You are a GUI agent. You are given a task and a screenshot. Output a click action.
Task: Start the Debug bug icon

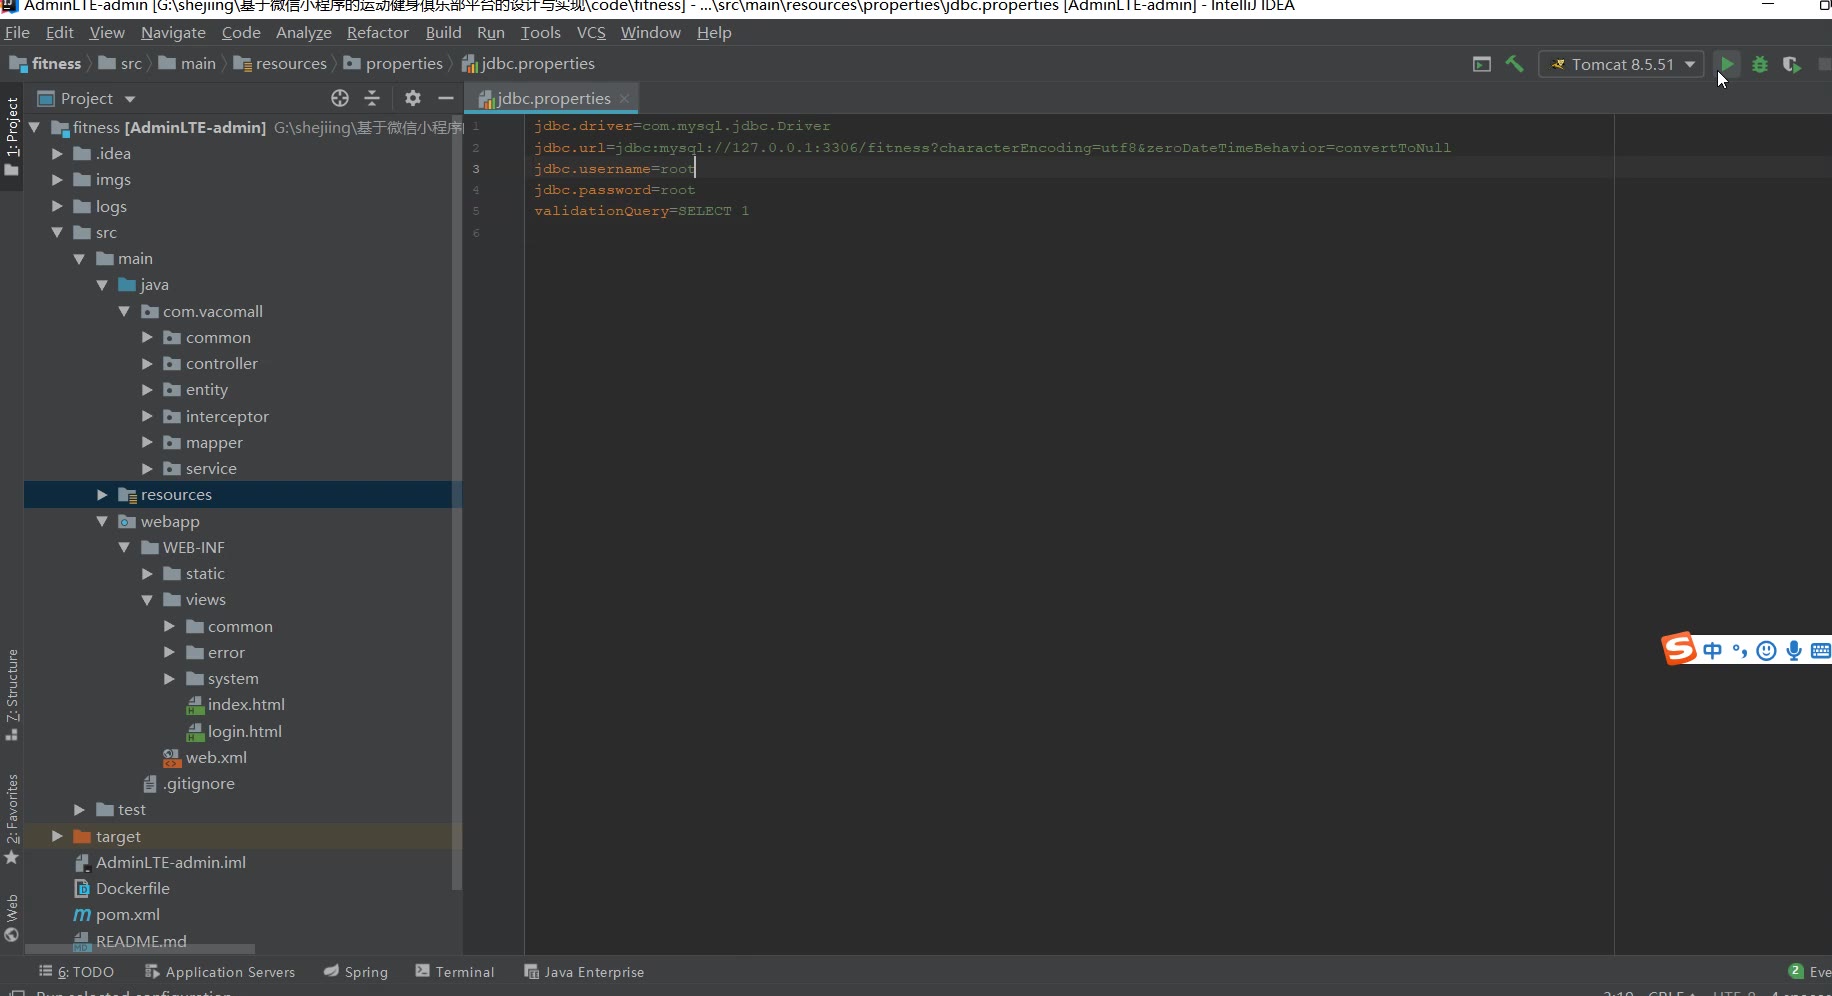tap(1760, 64)
